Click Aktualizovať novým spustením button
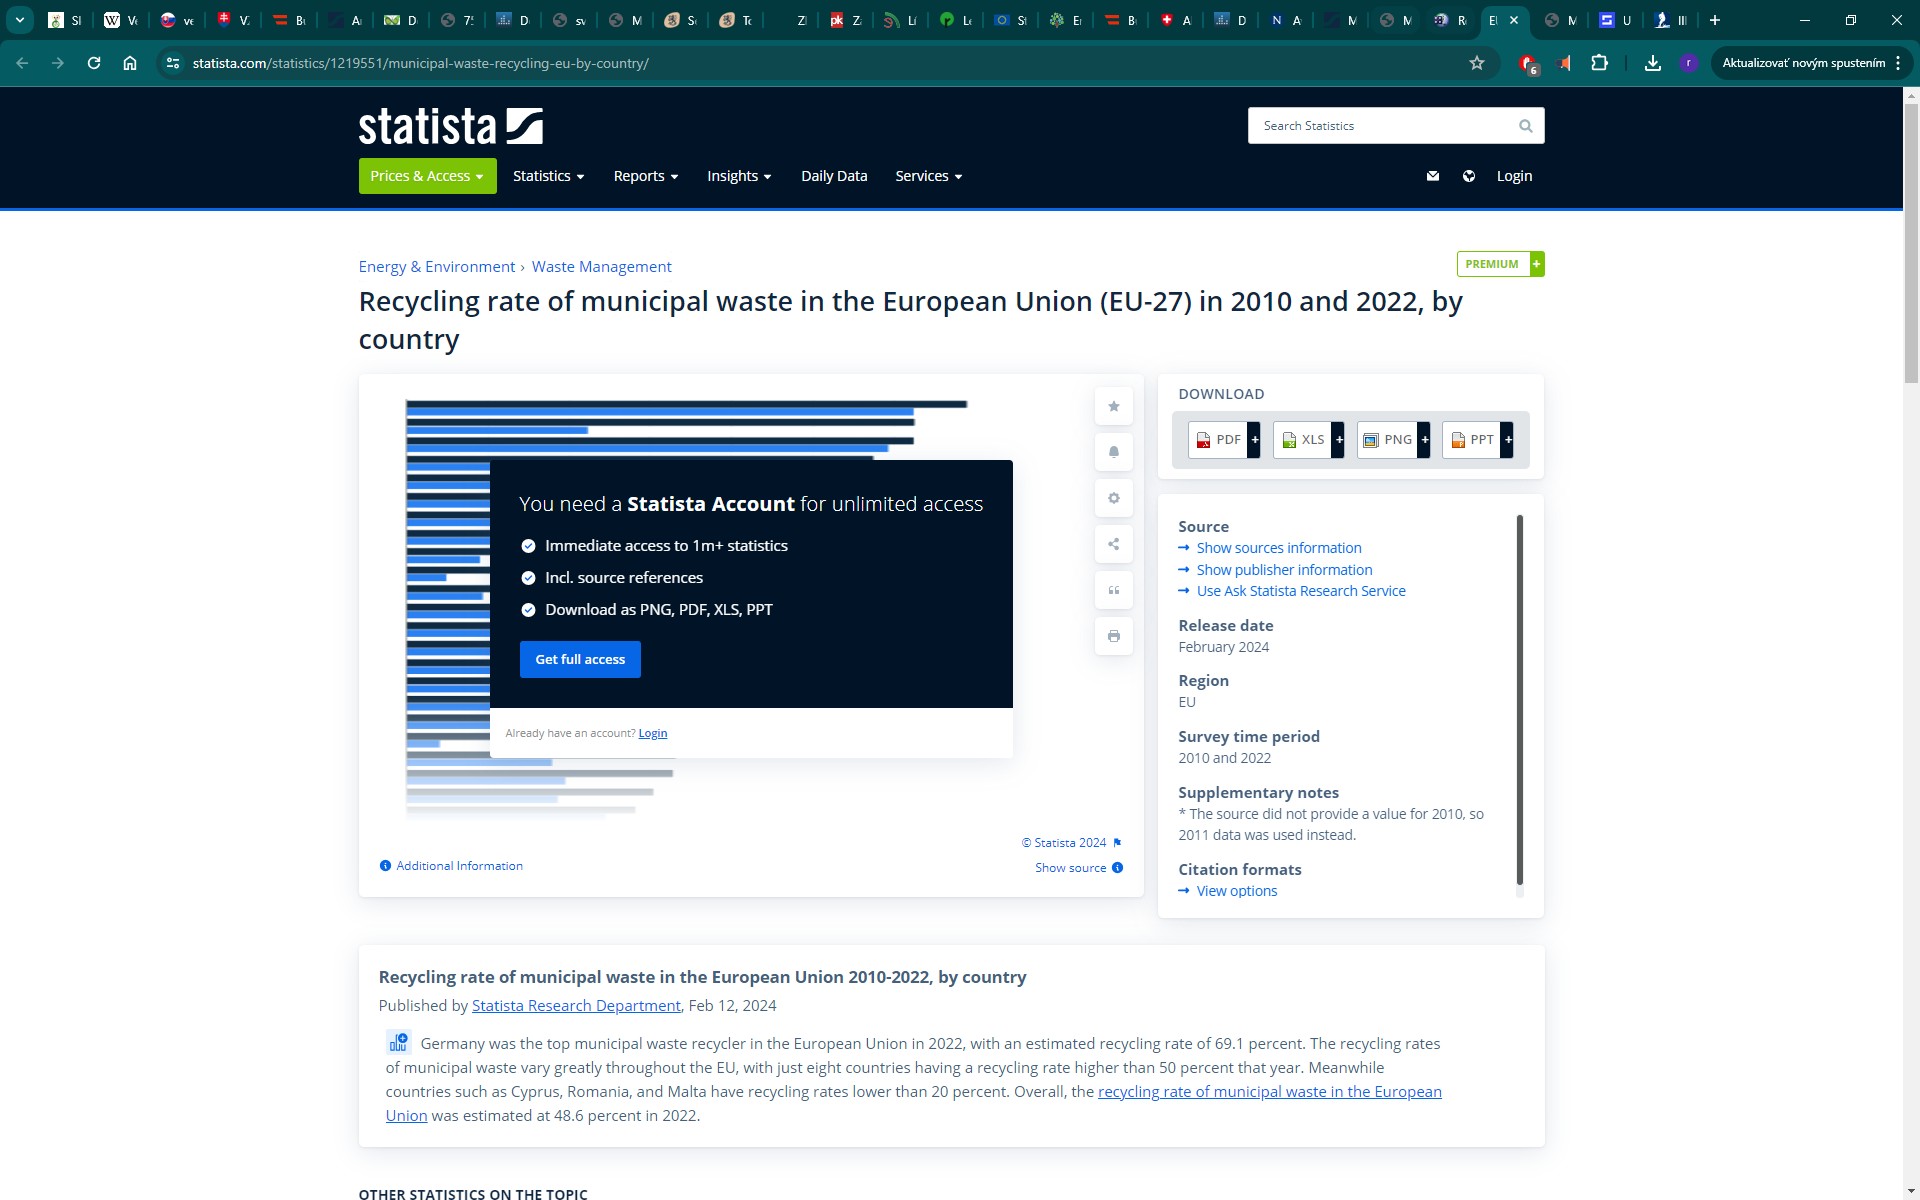Image resolution: width=1920 pixels, height=1200 pixels. (x=1803, y=63)
